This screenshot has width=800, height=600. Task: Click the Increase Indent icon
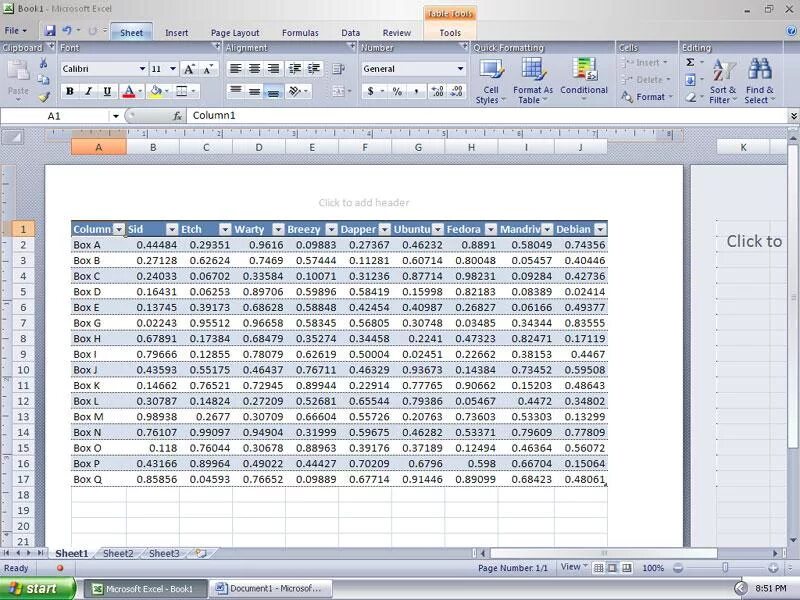314,68
